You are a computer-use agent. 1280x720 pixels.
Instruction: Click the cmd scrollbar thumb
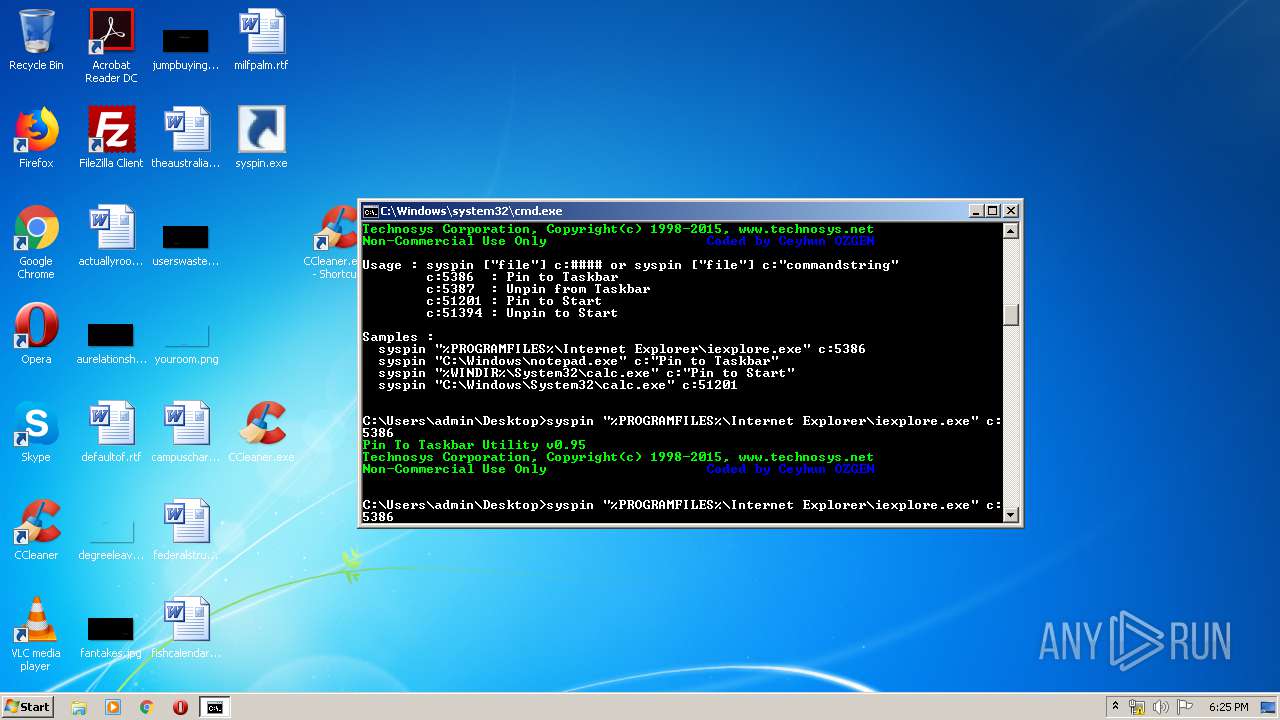point(1011,314)
